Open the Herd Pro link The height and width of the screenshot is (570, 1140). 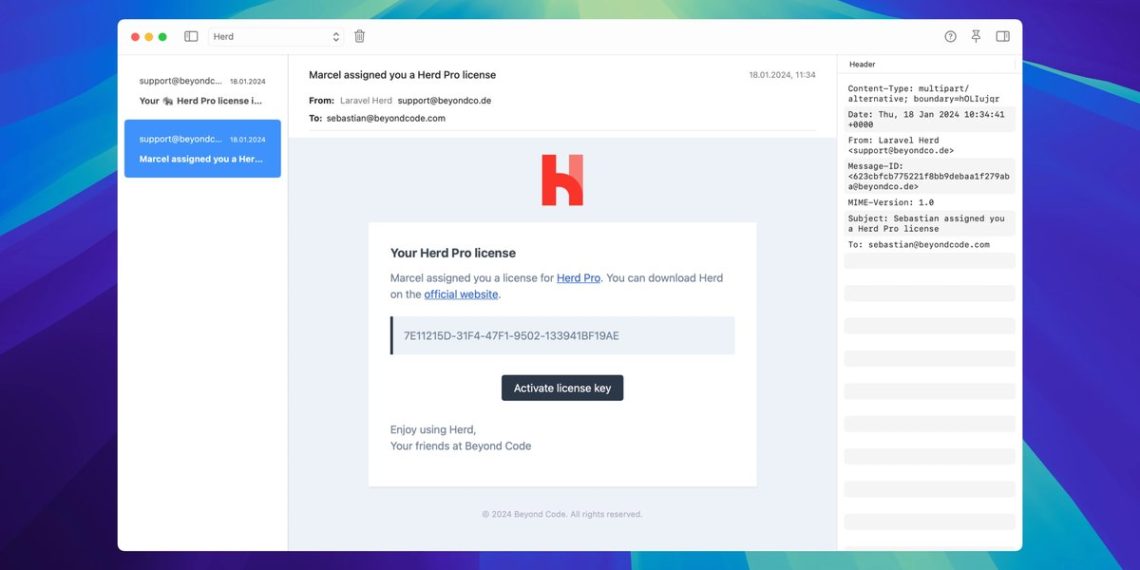pyautogui.click(x=578, y=278)
